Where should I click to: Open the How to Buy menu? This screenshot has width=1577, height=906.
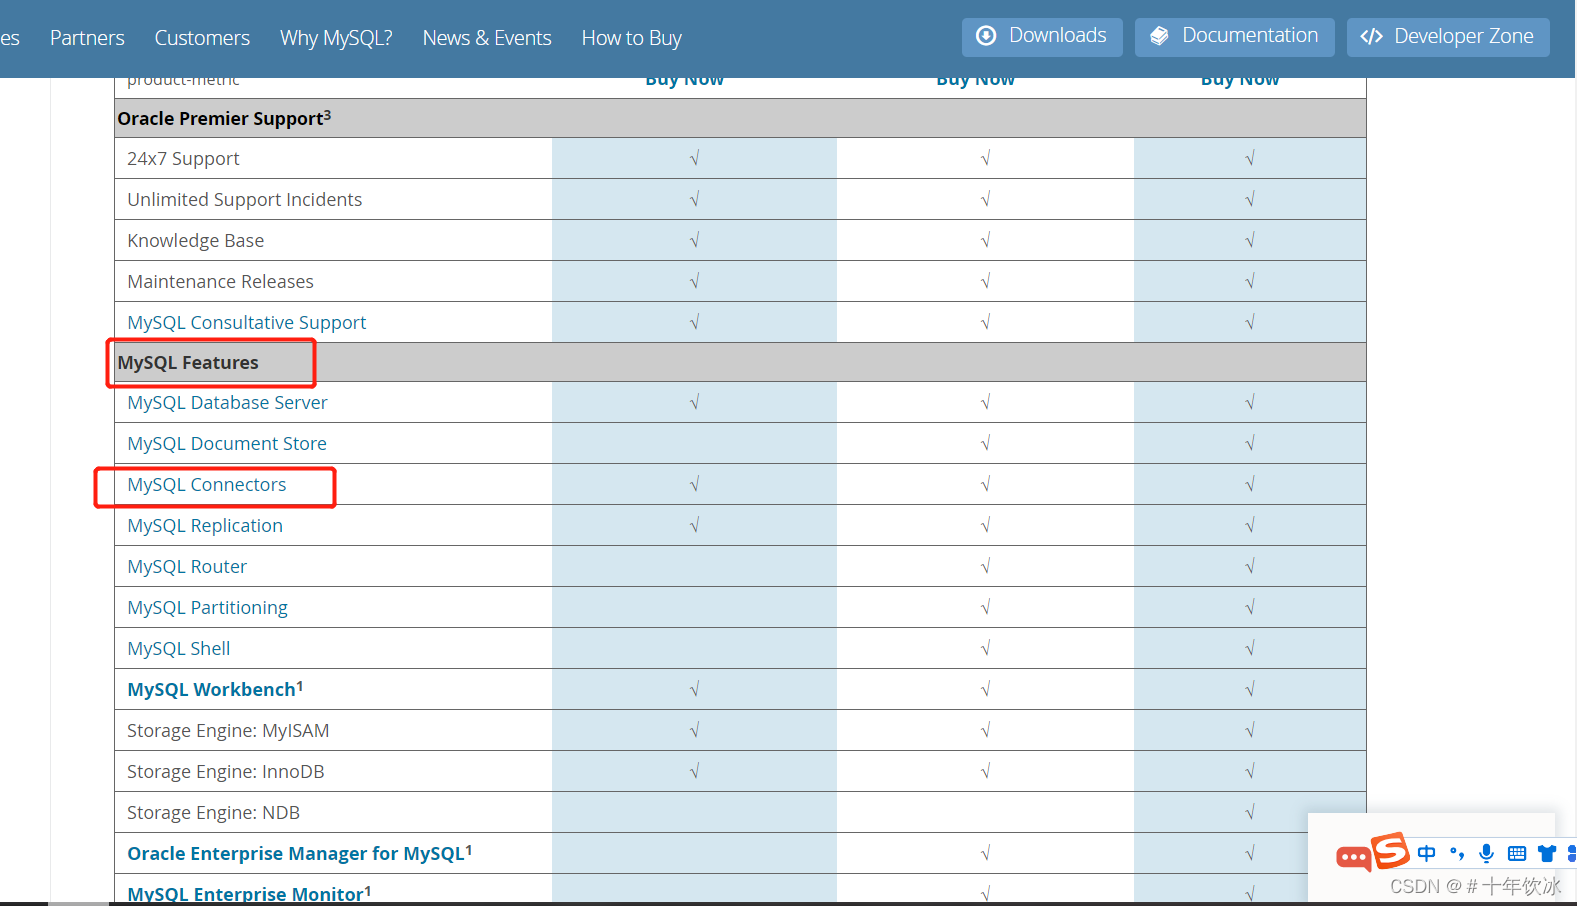(x=632, y=38)
